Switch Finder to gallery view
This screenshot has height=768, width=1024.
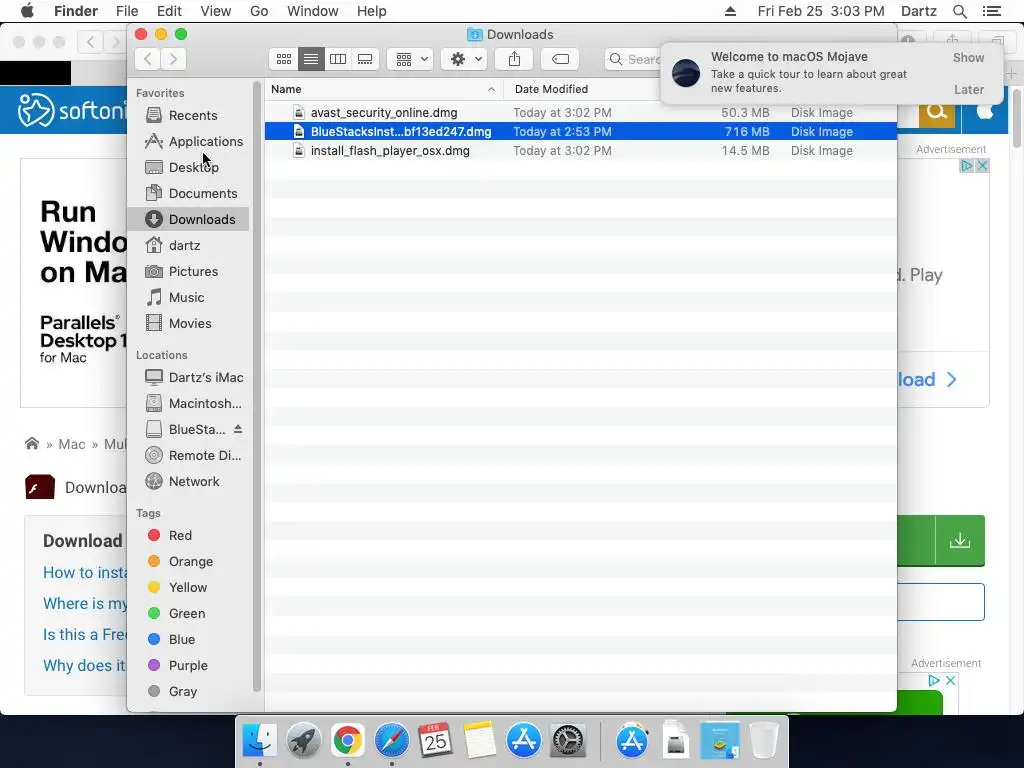pos(365,59)
